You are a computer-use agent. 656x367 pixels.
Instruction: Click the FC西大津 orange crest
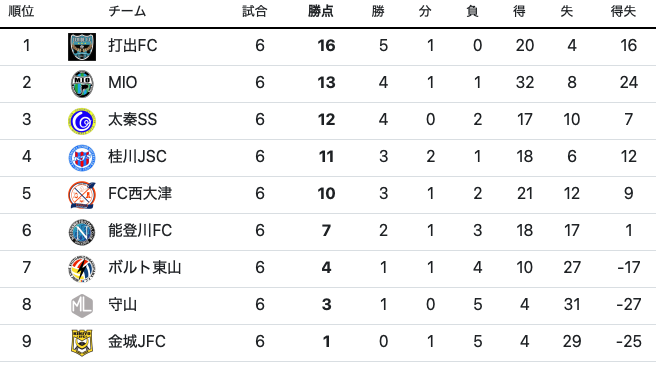click(x=82, y=195)
